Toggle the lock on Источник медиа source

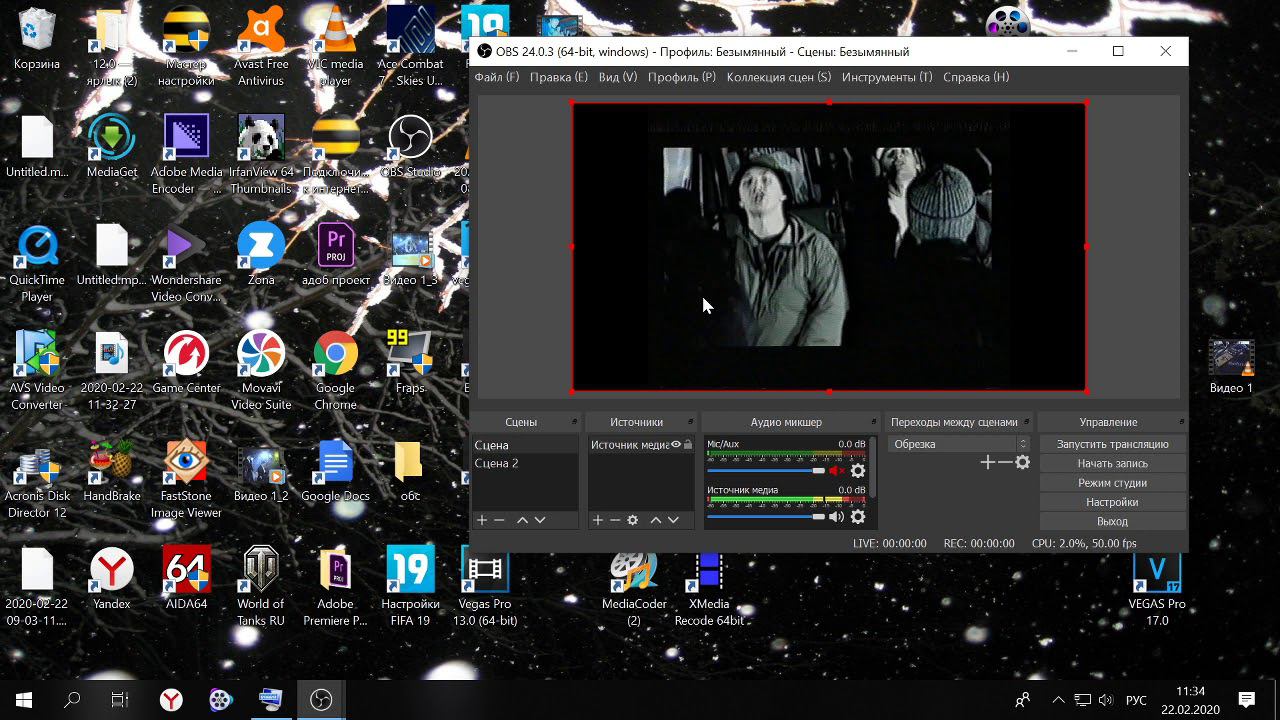tap(688, 445)
